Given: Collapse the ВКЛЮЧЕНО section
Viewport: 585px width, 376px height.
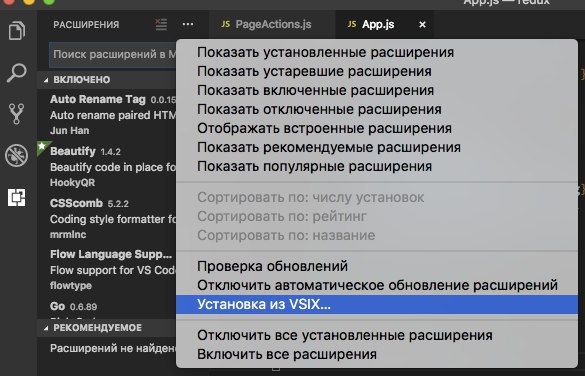Looking at the screenshot, I should click(107, 80).
